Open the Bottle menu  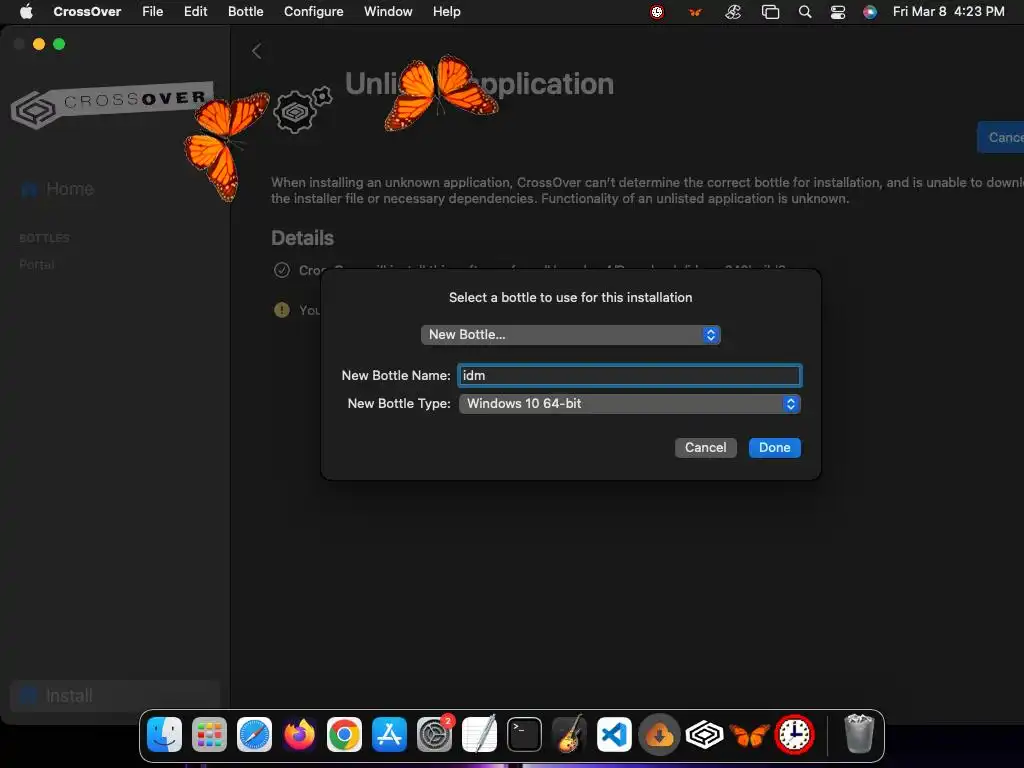tap(246, 11)
